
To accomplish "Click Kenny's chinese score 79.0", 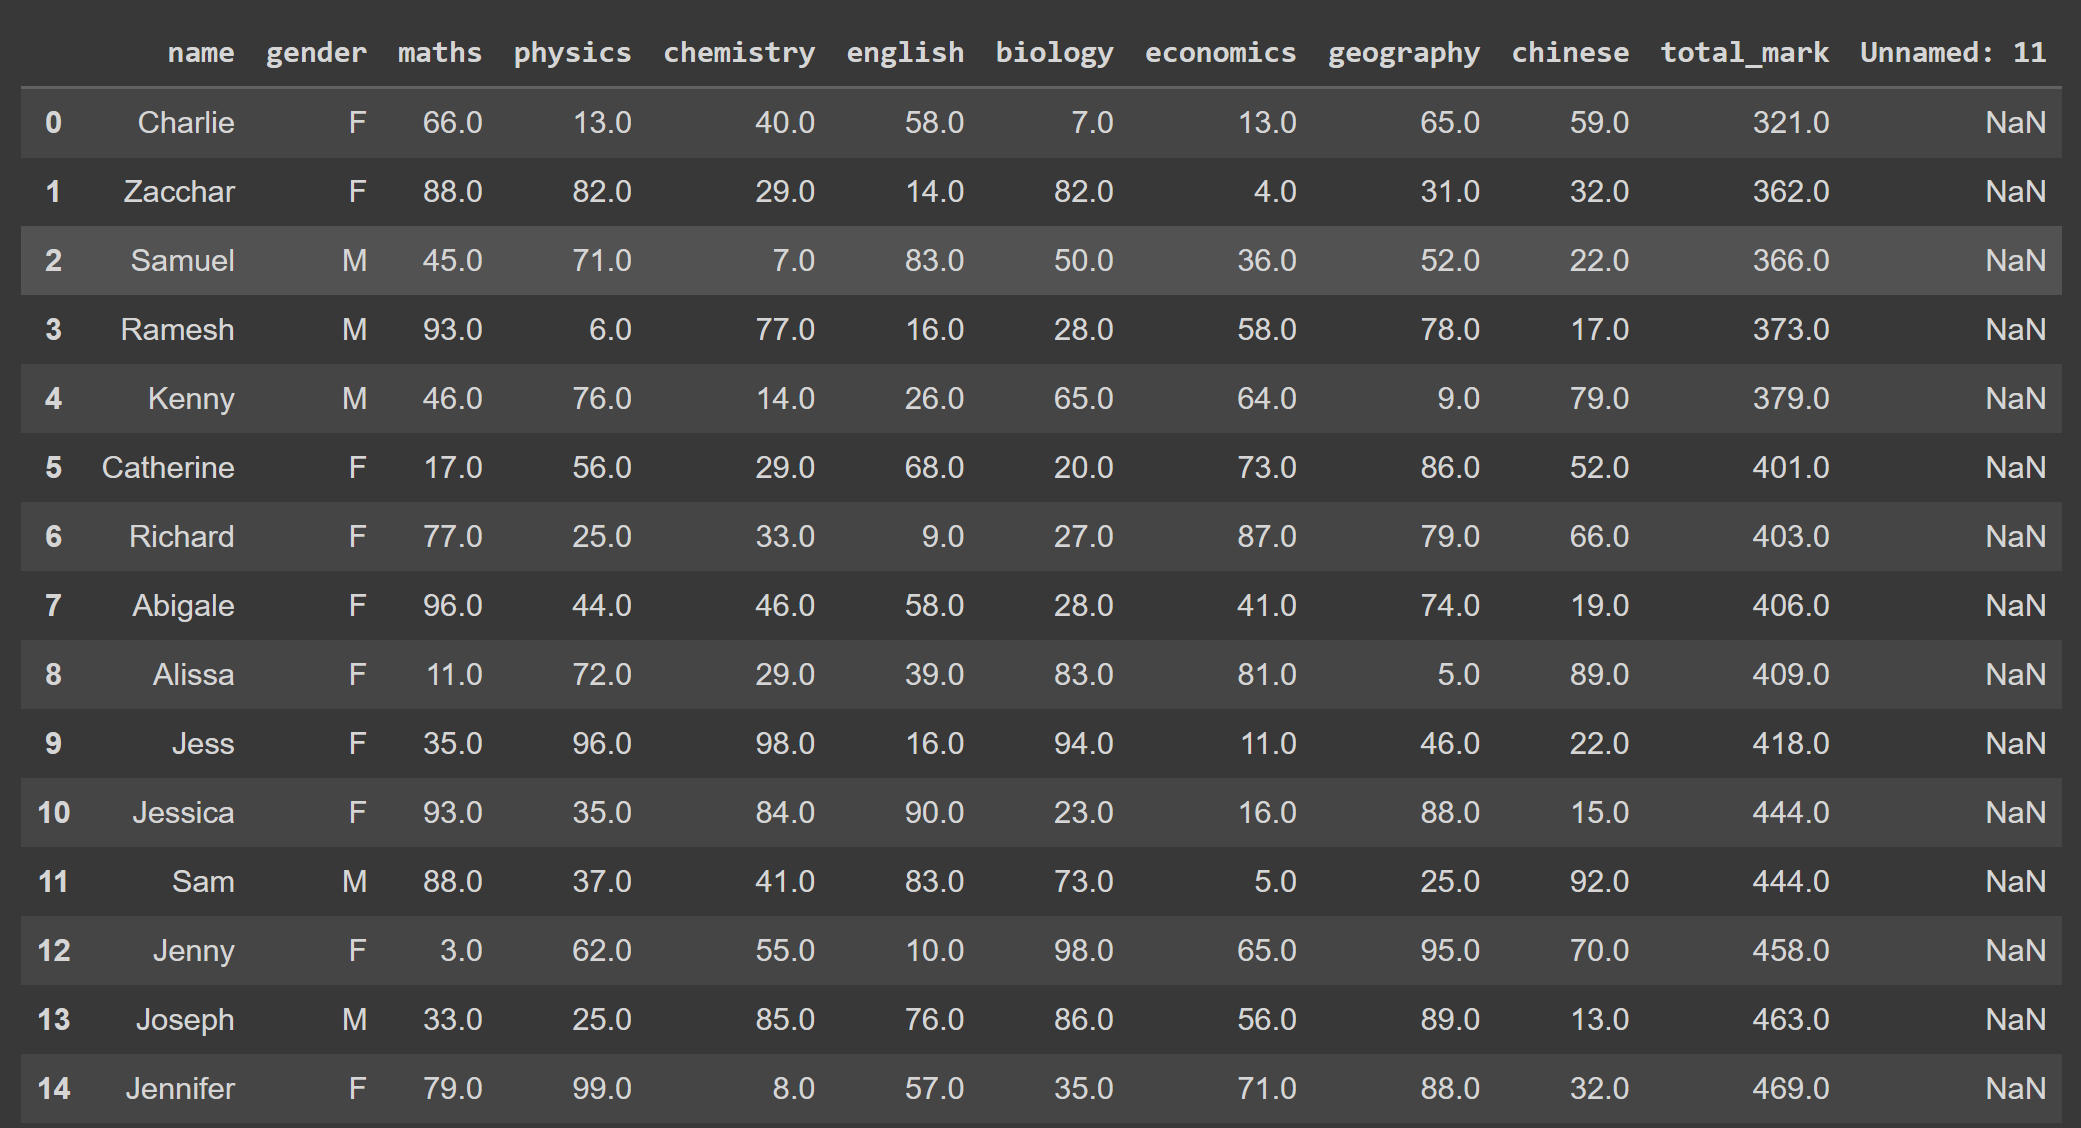I will coord(1598,399).
